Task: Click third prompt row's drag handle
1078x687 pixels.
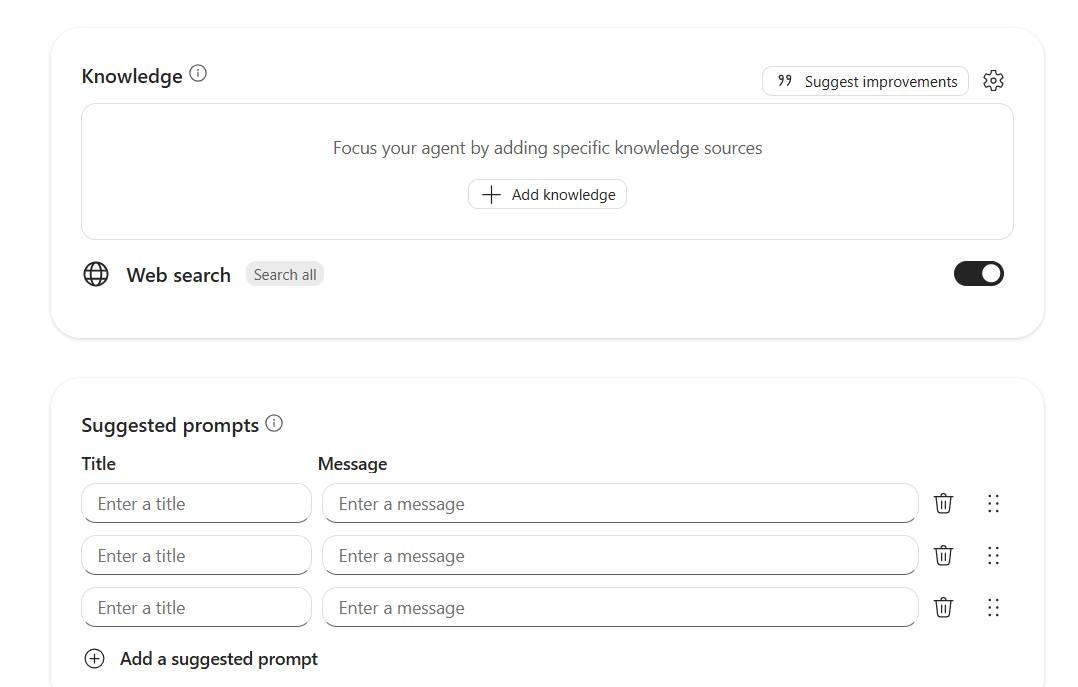Action: 993,607
